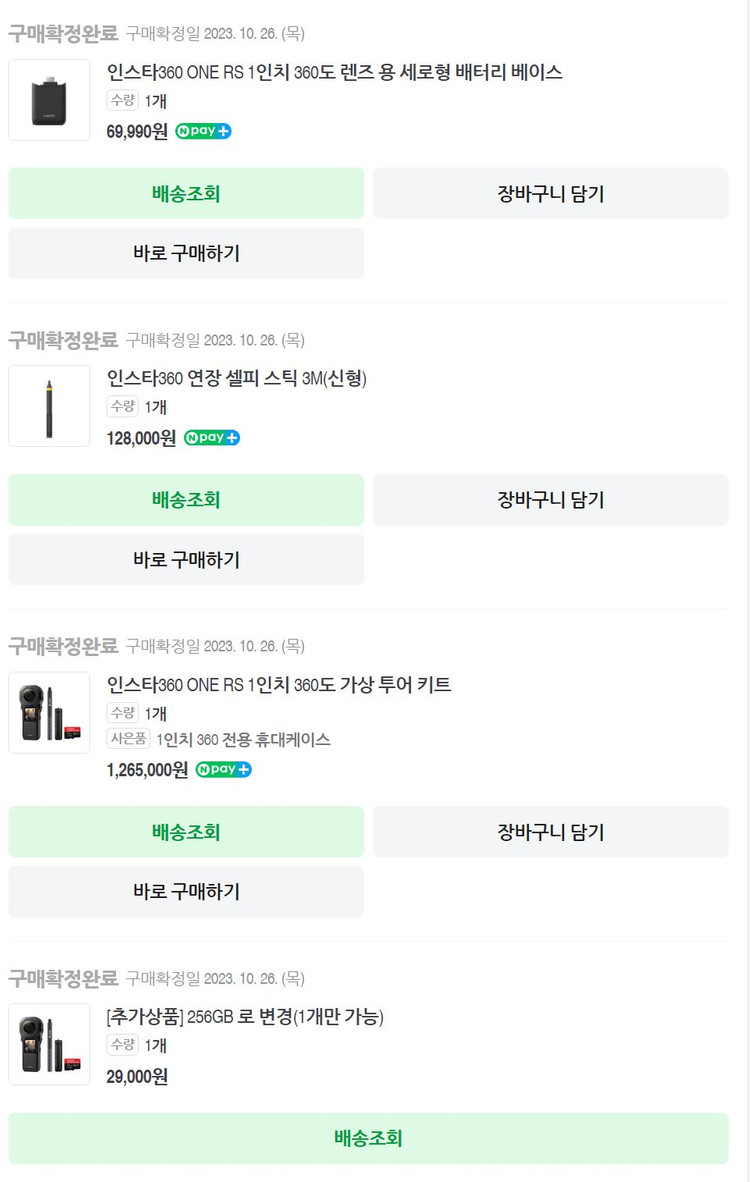This screenshot has height=1182, width=750.
Task: Click 장바구니 담기 for the selfie stick
Action: tap(549, 500)
